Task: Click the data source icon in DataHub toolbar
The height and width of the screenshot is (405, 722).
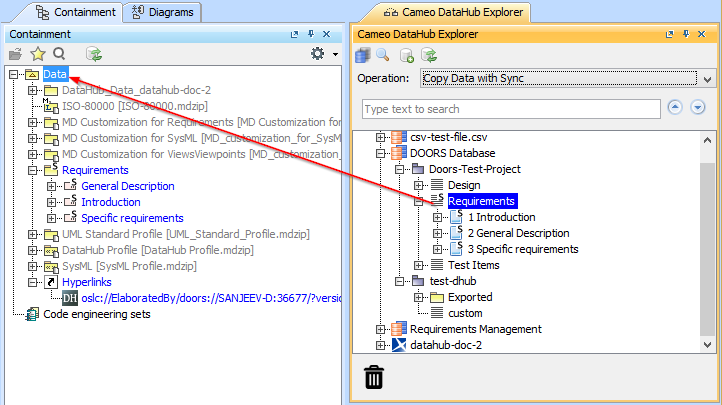Action: tap(363, 56)
